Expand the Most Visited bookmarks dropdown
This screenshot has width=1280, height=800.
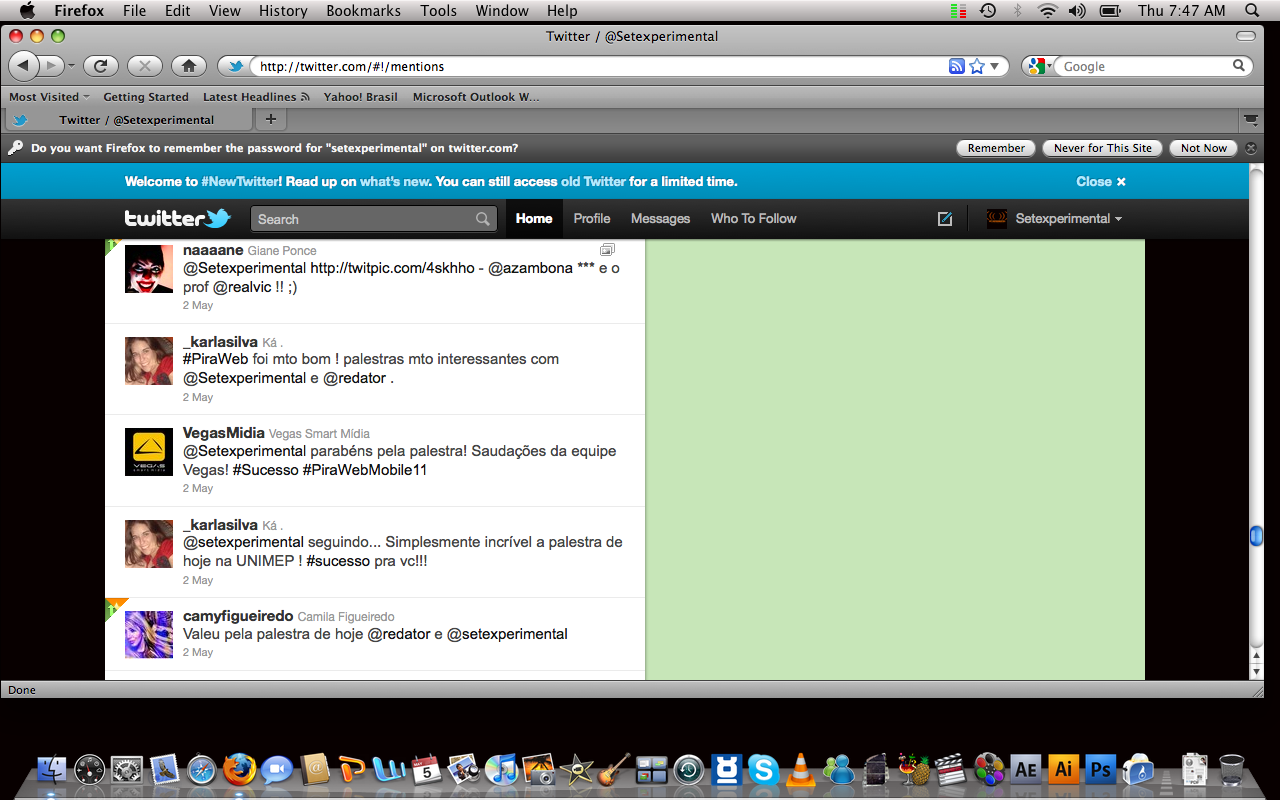(x=49, y=97)
